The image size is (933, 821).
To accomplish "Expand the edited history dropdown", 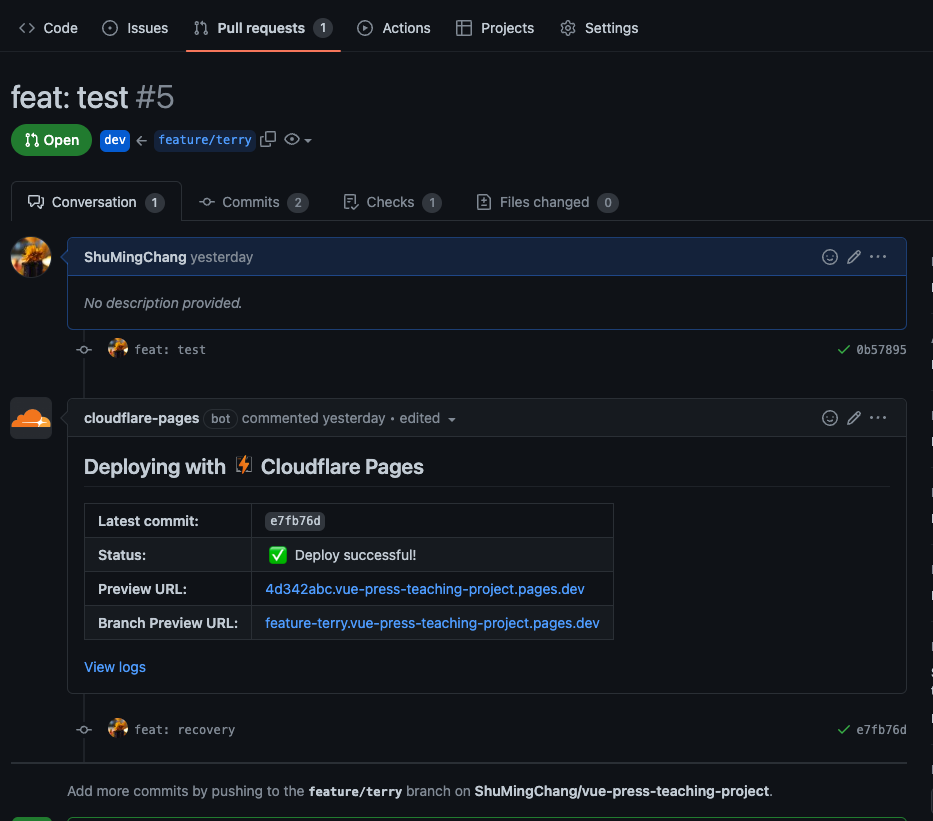I will pyautogui.click(x=427, y=419).
